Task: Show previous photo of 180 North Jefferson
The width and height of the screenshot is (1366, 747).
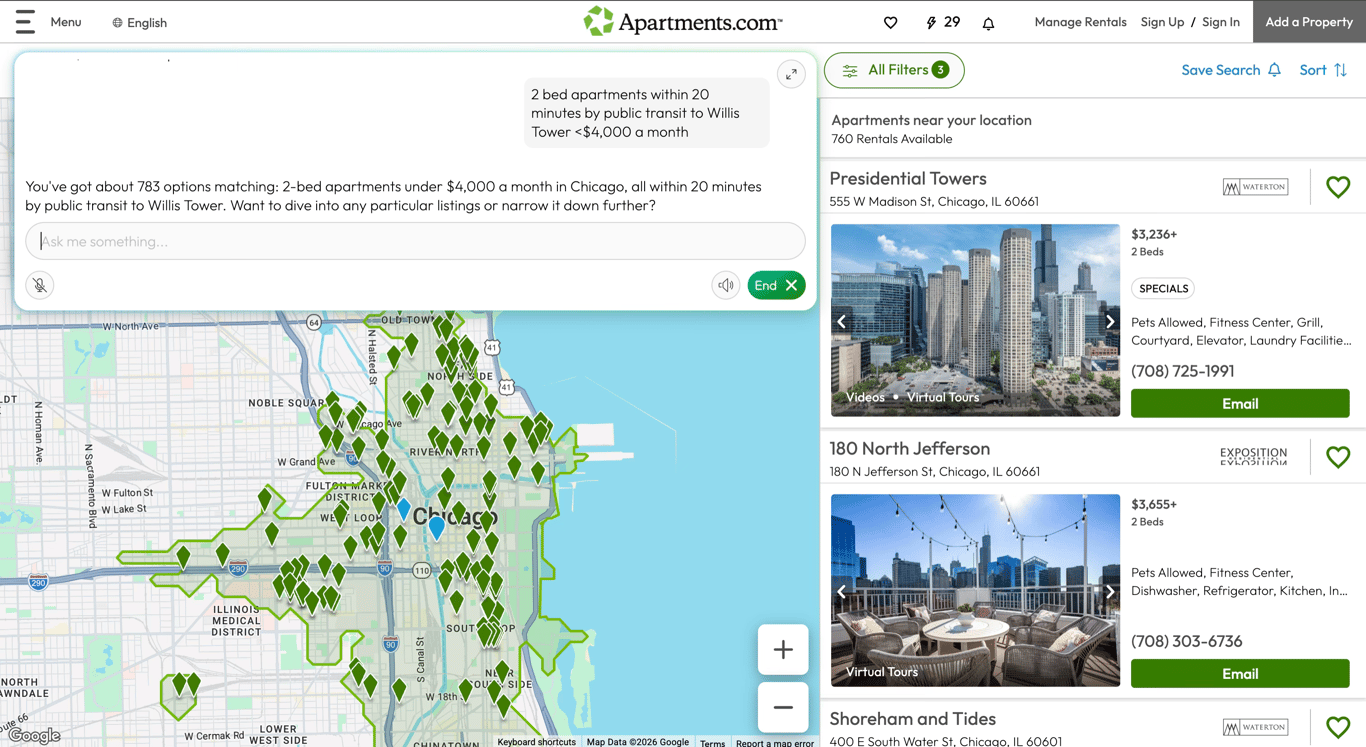Action: pos(842,591)
